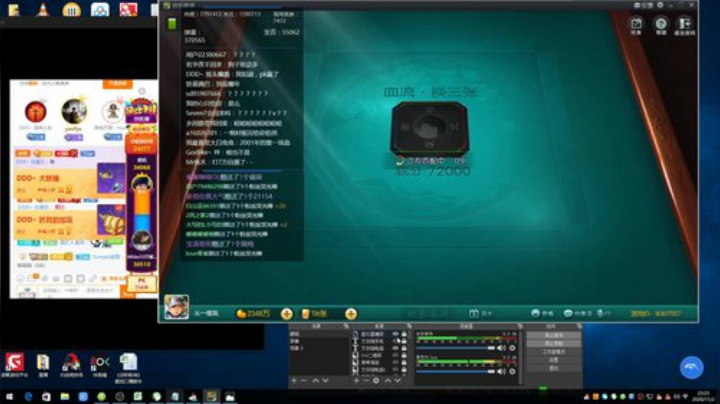The width and height of the screenshot is (720, 404).
Task: Pop out the OBS mixer dock
Action: pyautogui.click(x=520, y=326)
